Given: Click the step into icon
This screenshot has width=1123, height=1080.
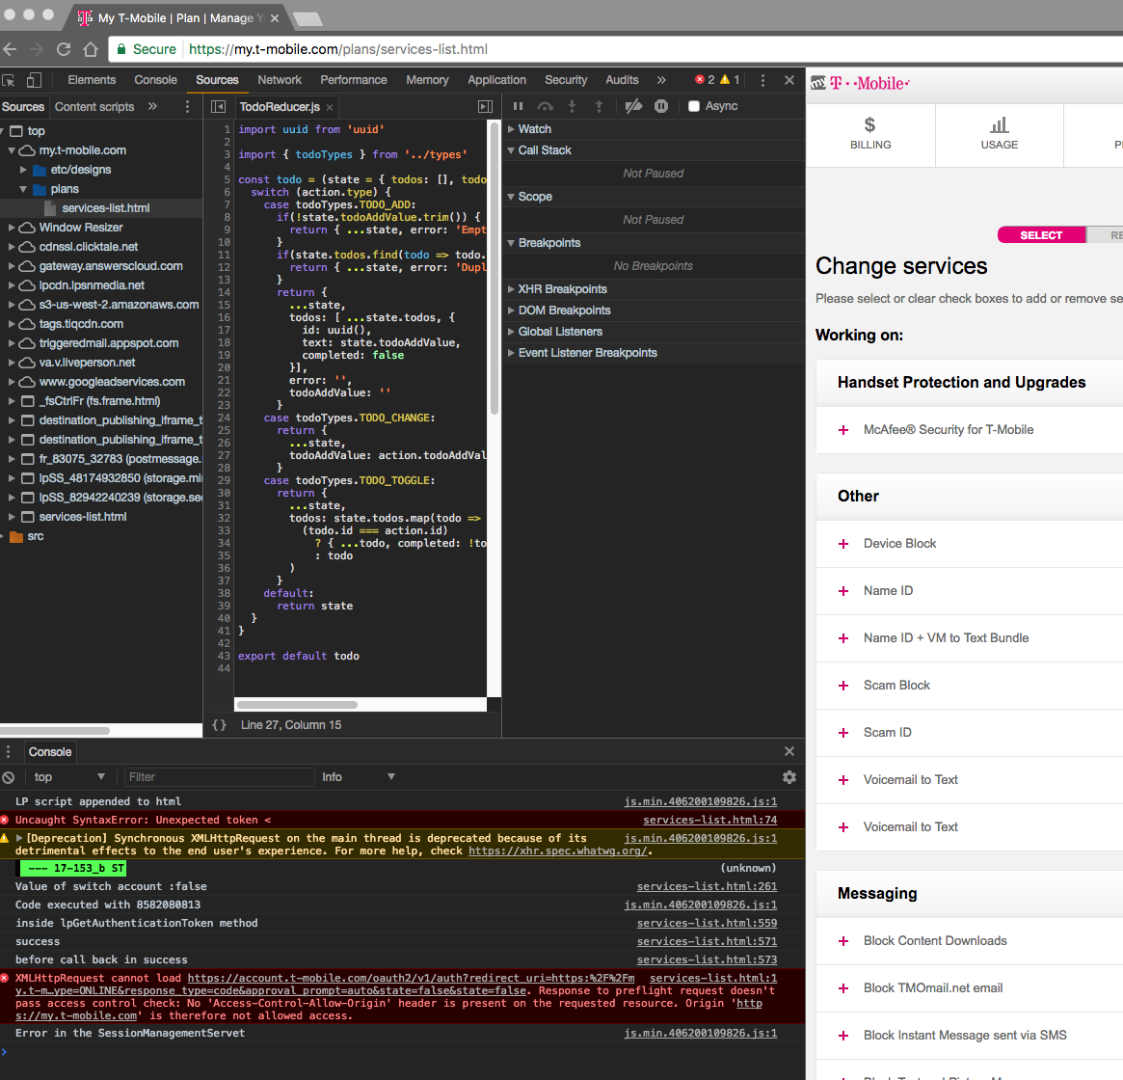Looking at the screenshot, I should [x=572, y=106].
